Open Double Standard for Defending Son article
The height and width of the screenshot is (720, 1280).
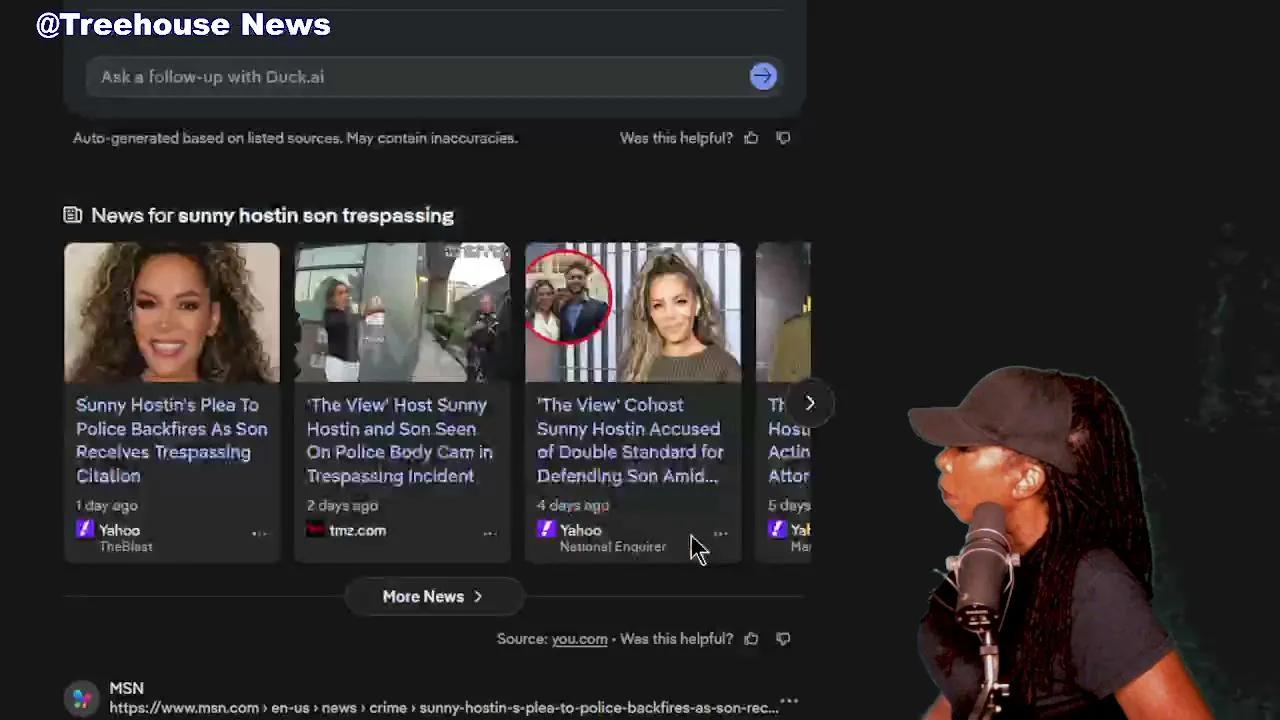(x=630, y=440)
